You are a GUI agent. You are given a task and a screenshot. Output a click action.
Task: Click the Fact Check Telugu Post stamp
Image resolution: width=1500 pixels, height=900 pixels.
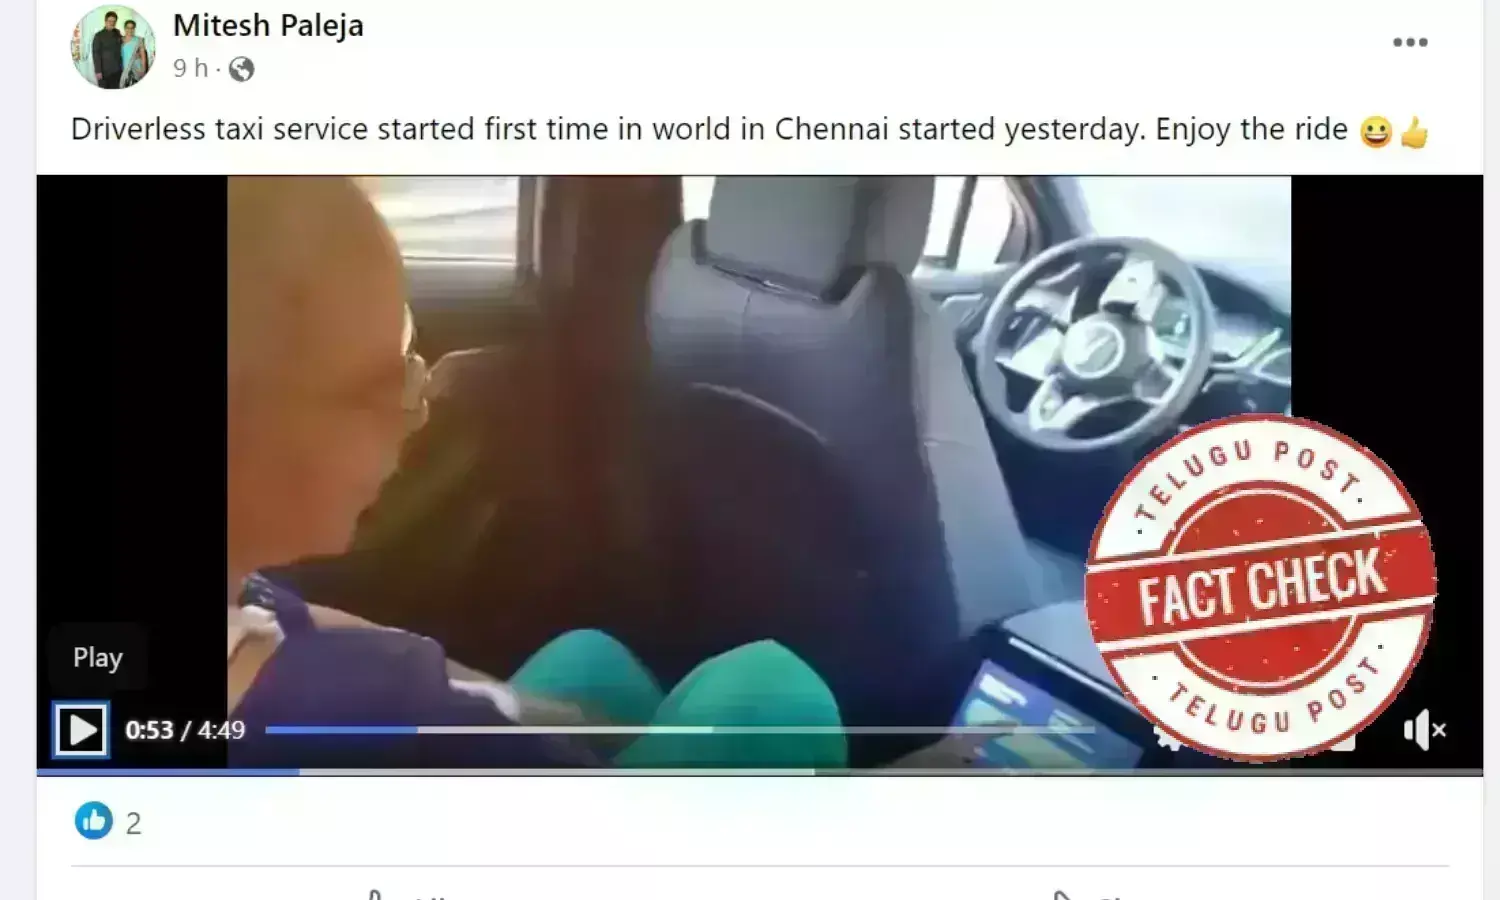click(x=1260, y=587)
